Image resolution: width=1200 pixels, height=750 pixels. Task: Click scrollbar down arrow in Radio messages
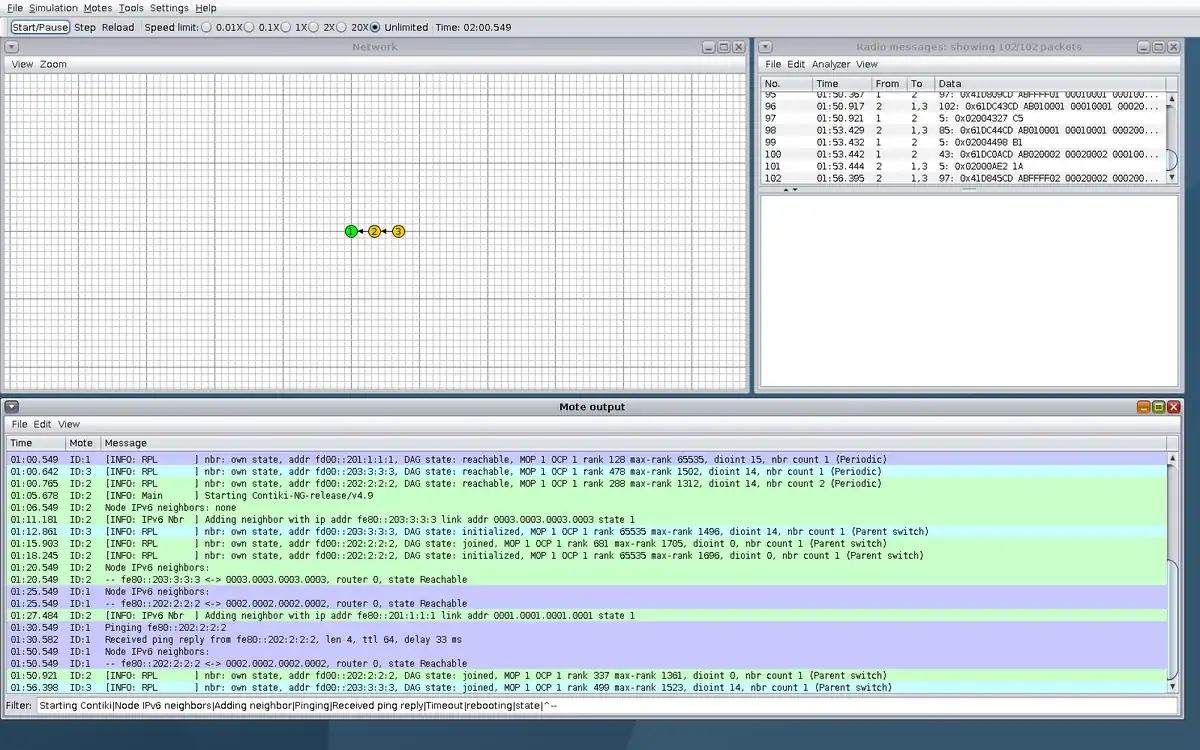click(1172, 177)
